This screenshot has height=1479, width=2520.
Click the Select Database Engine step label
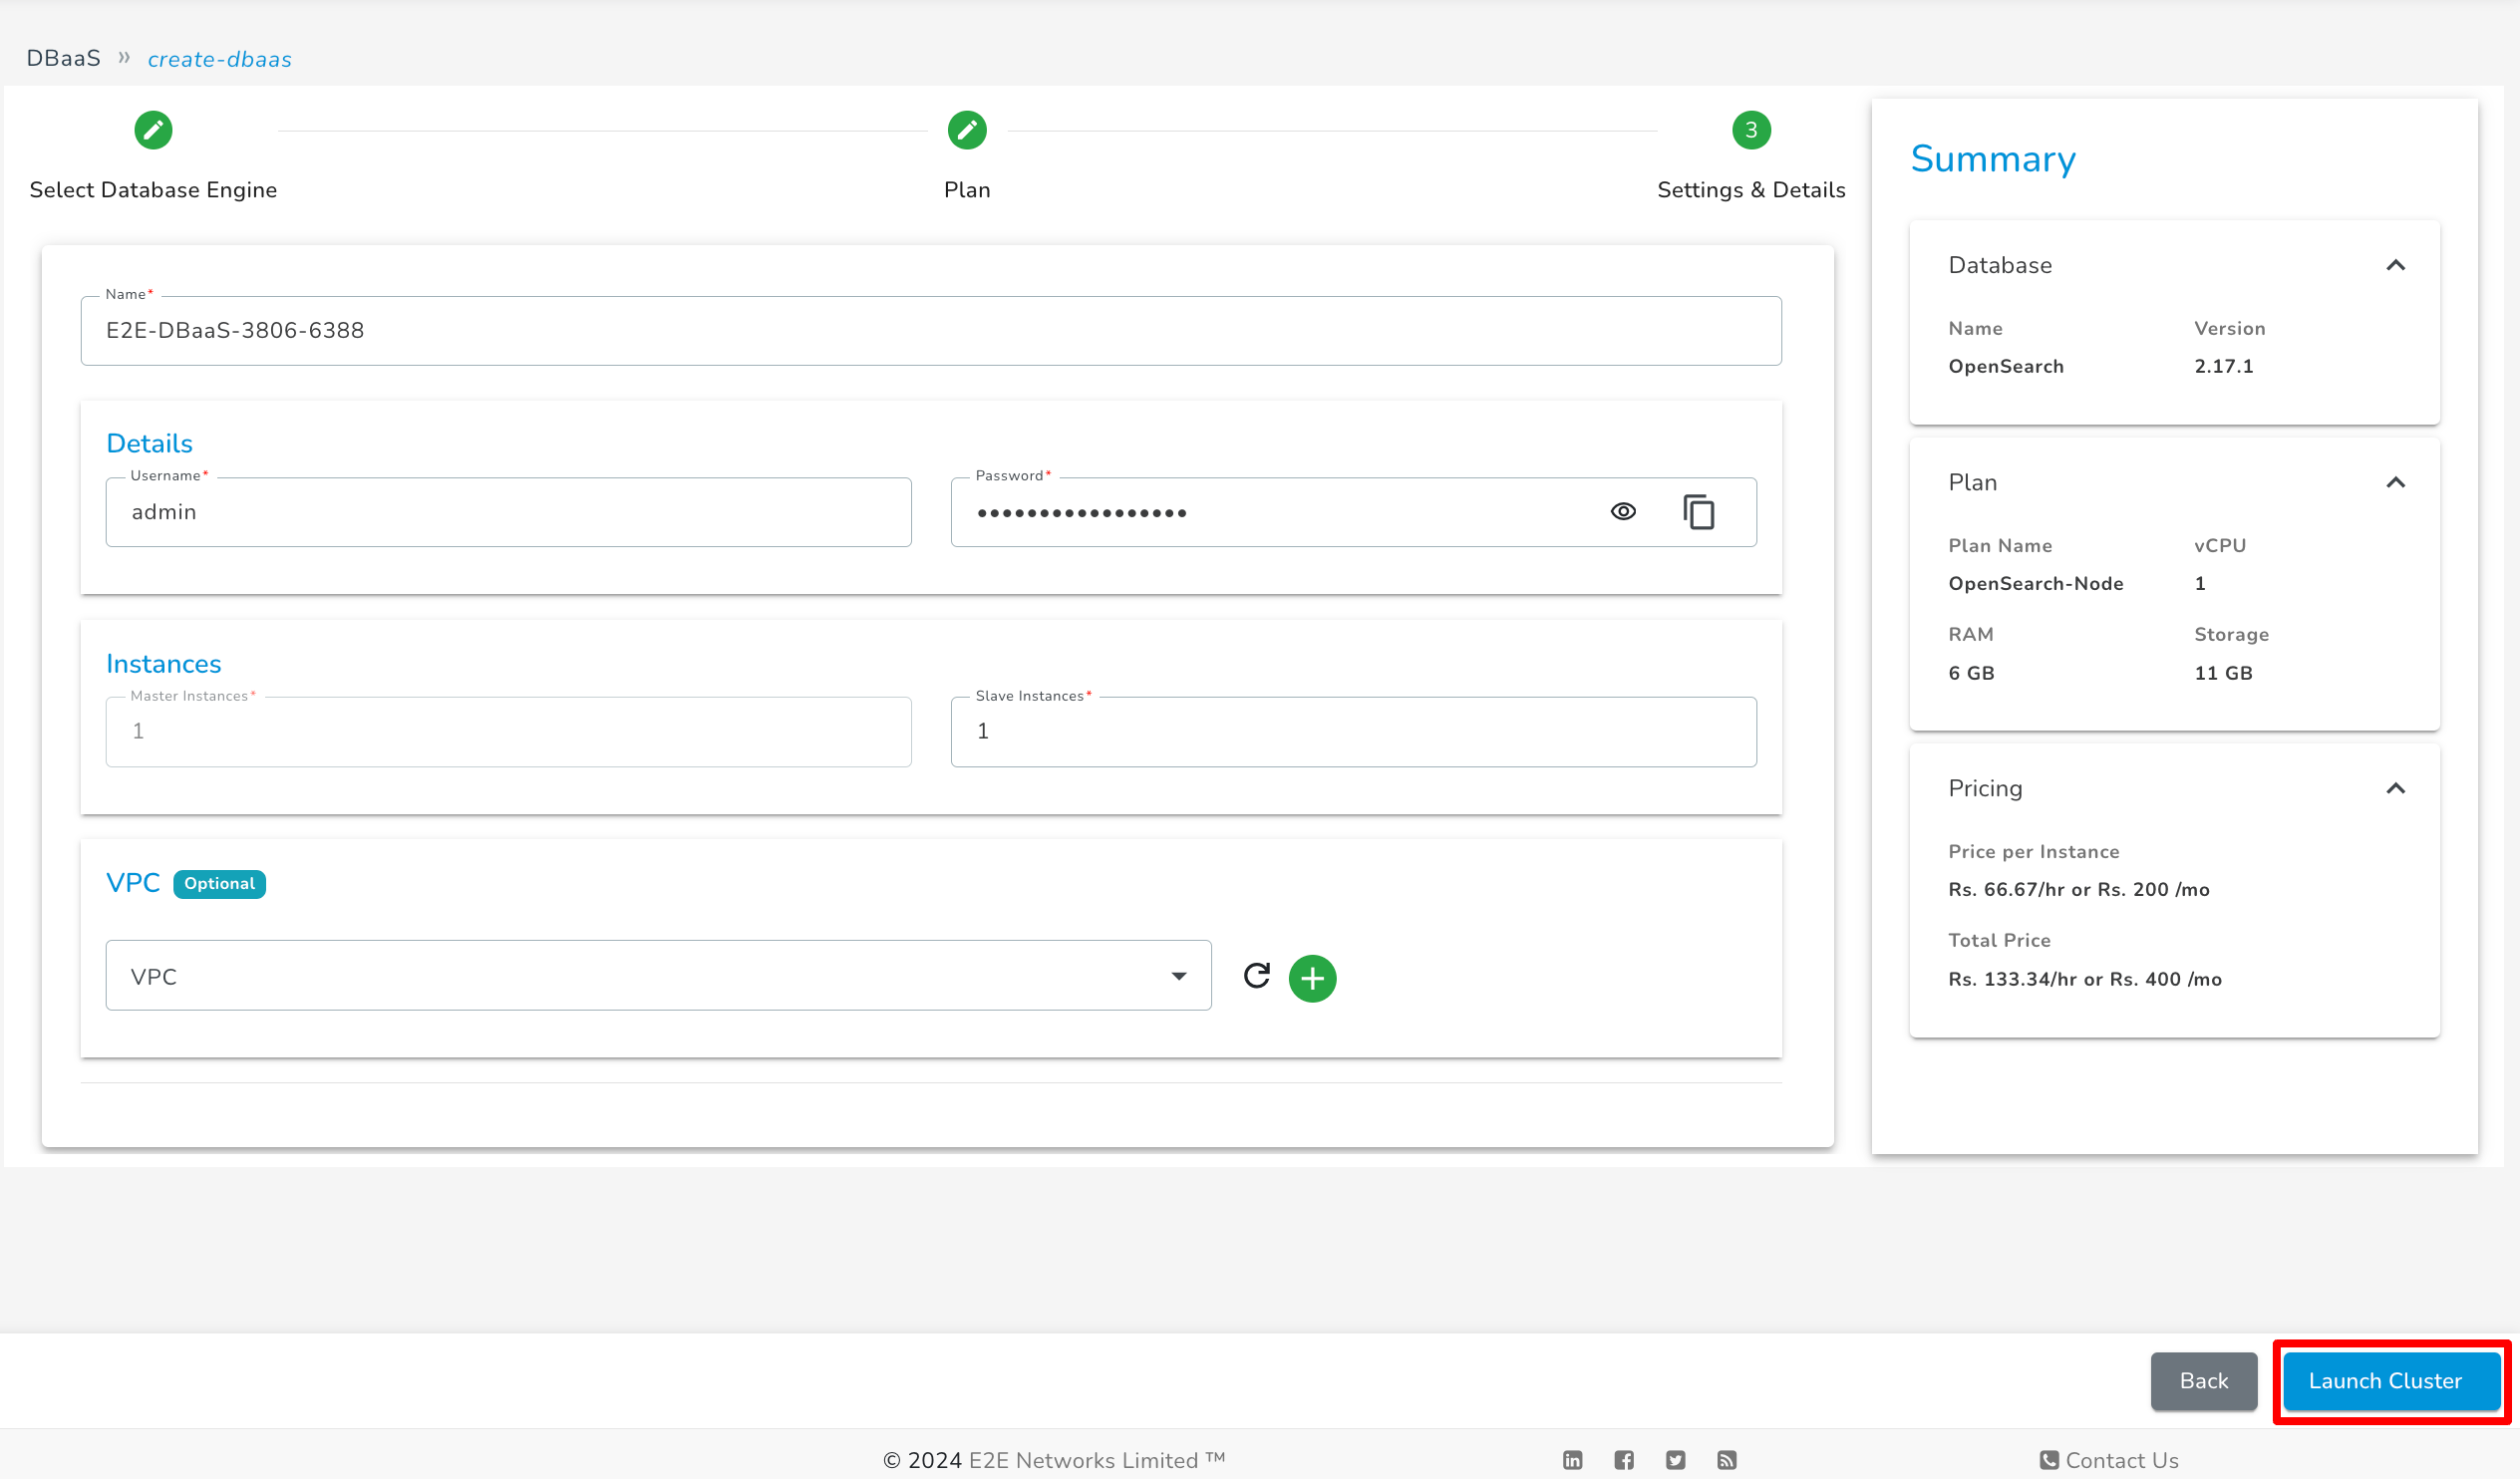tap(153, 190)
